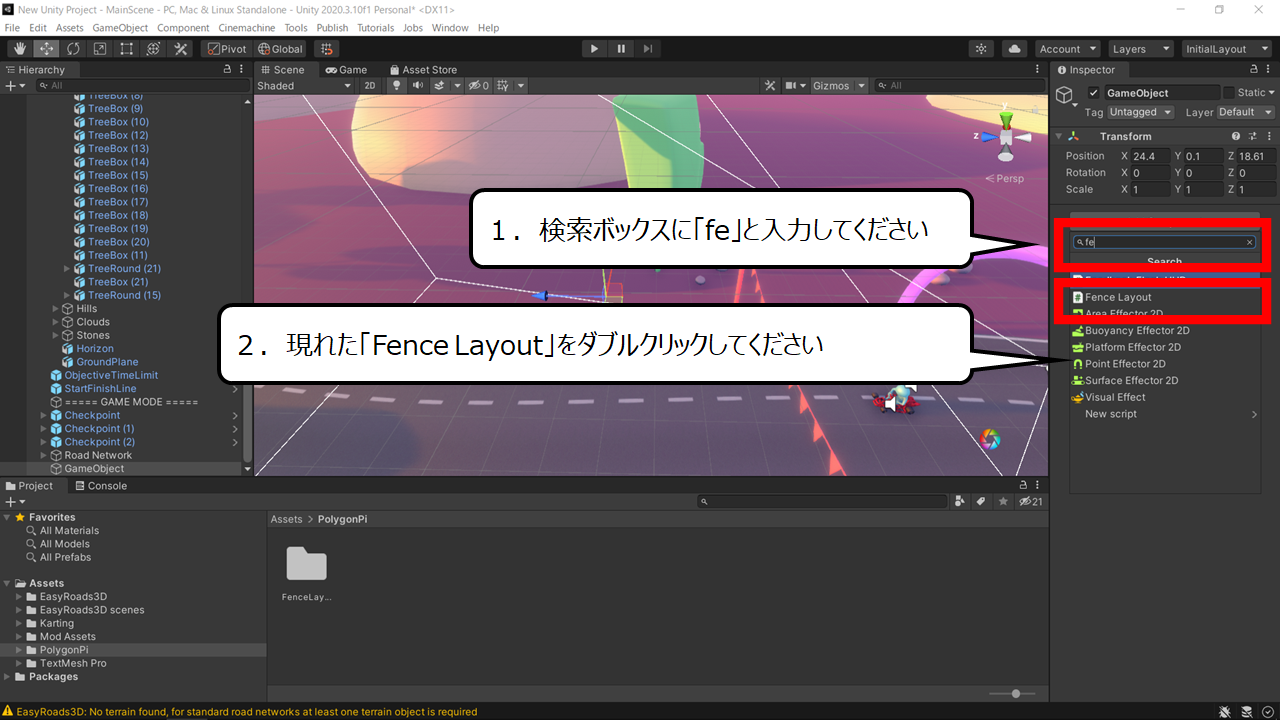Switch to Game tab
Image resolution: width=1280 pixels, height=720 pixels.
click(346, 70)
